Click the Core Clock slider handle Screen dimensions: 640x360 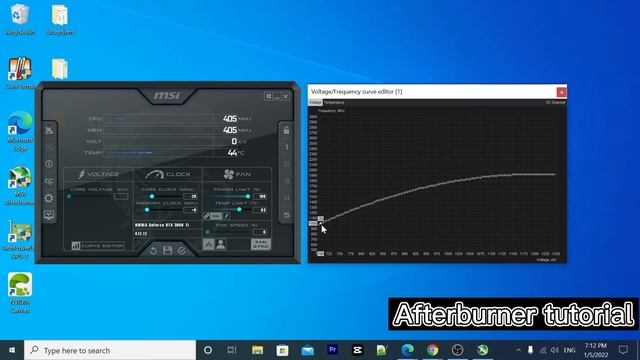pos(152,196)
